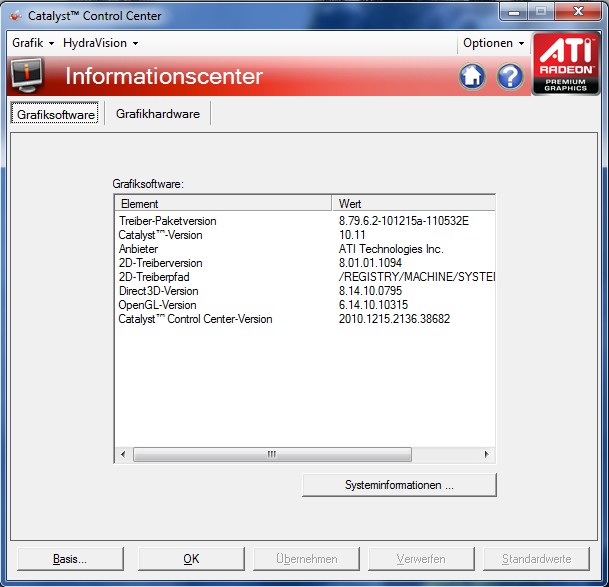Click the Systeminformationen button
The image size is (609, 587).
[399, 485]
